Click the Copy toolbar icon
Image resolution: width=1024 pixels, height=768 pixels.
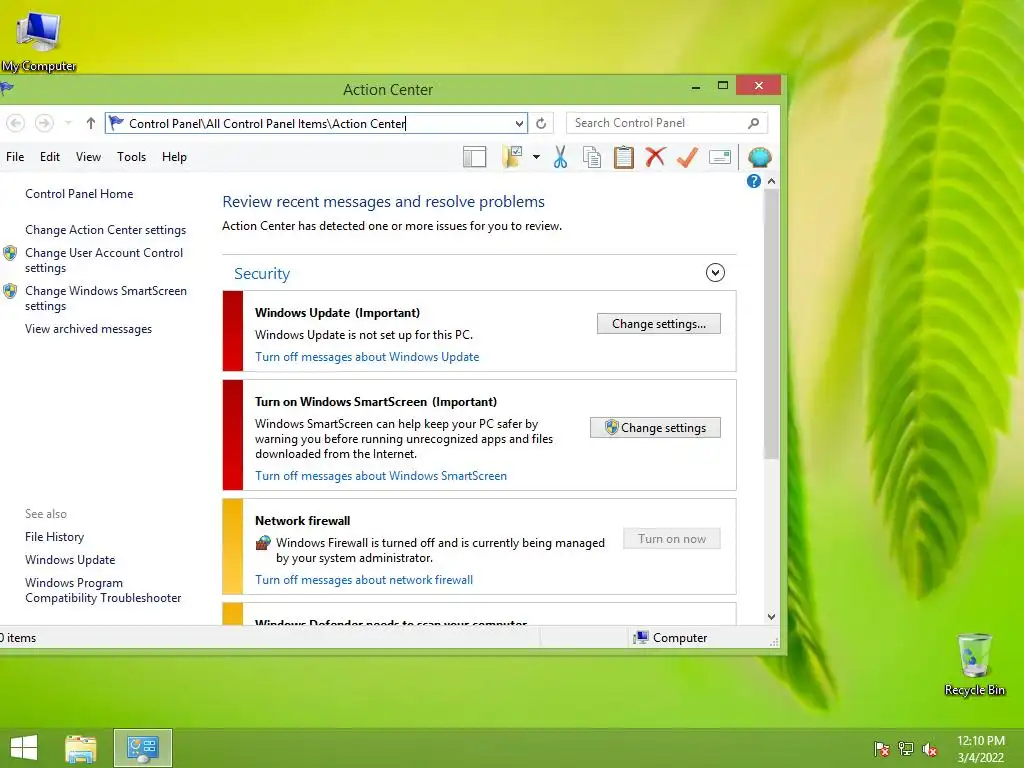pos(592,157)
